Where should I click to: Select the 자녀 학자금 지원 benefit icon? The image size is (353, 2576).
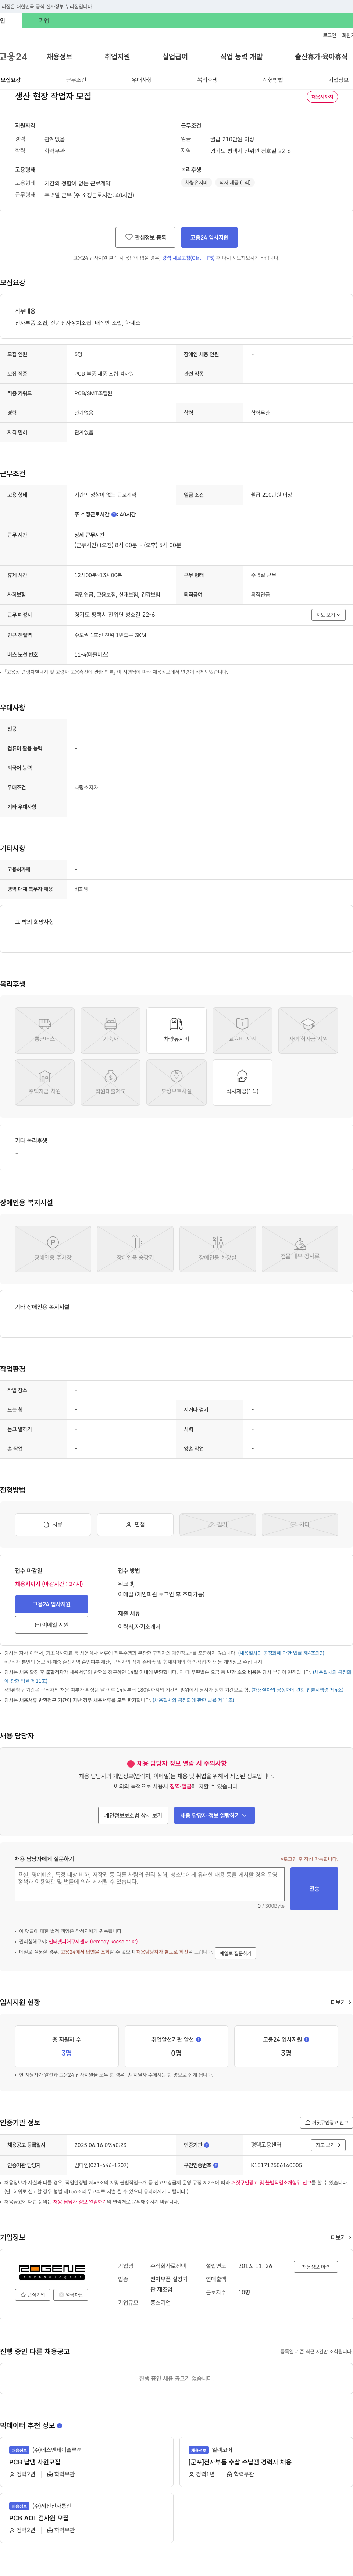point(308,1030)
